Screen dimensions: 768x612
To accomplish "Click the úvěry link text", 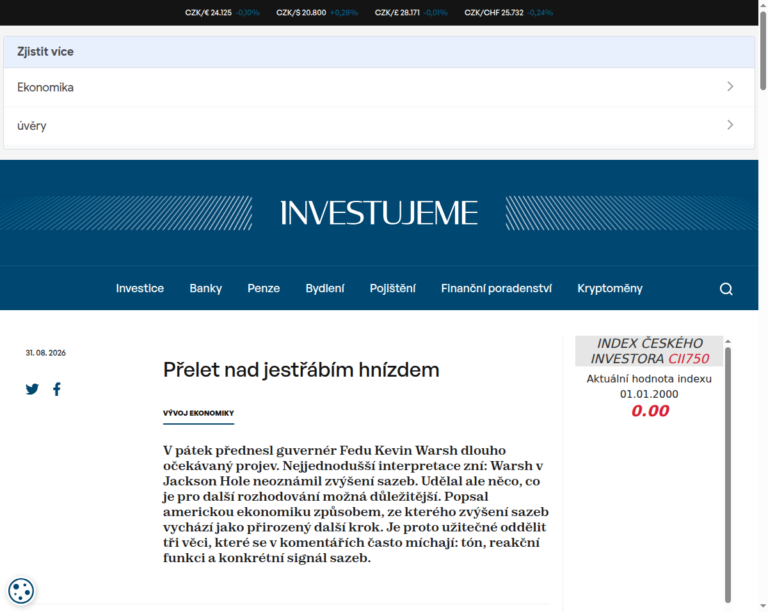I will (32, 126).
